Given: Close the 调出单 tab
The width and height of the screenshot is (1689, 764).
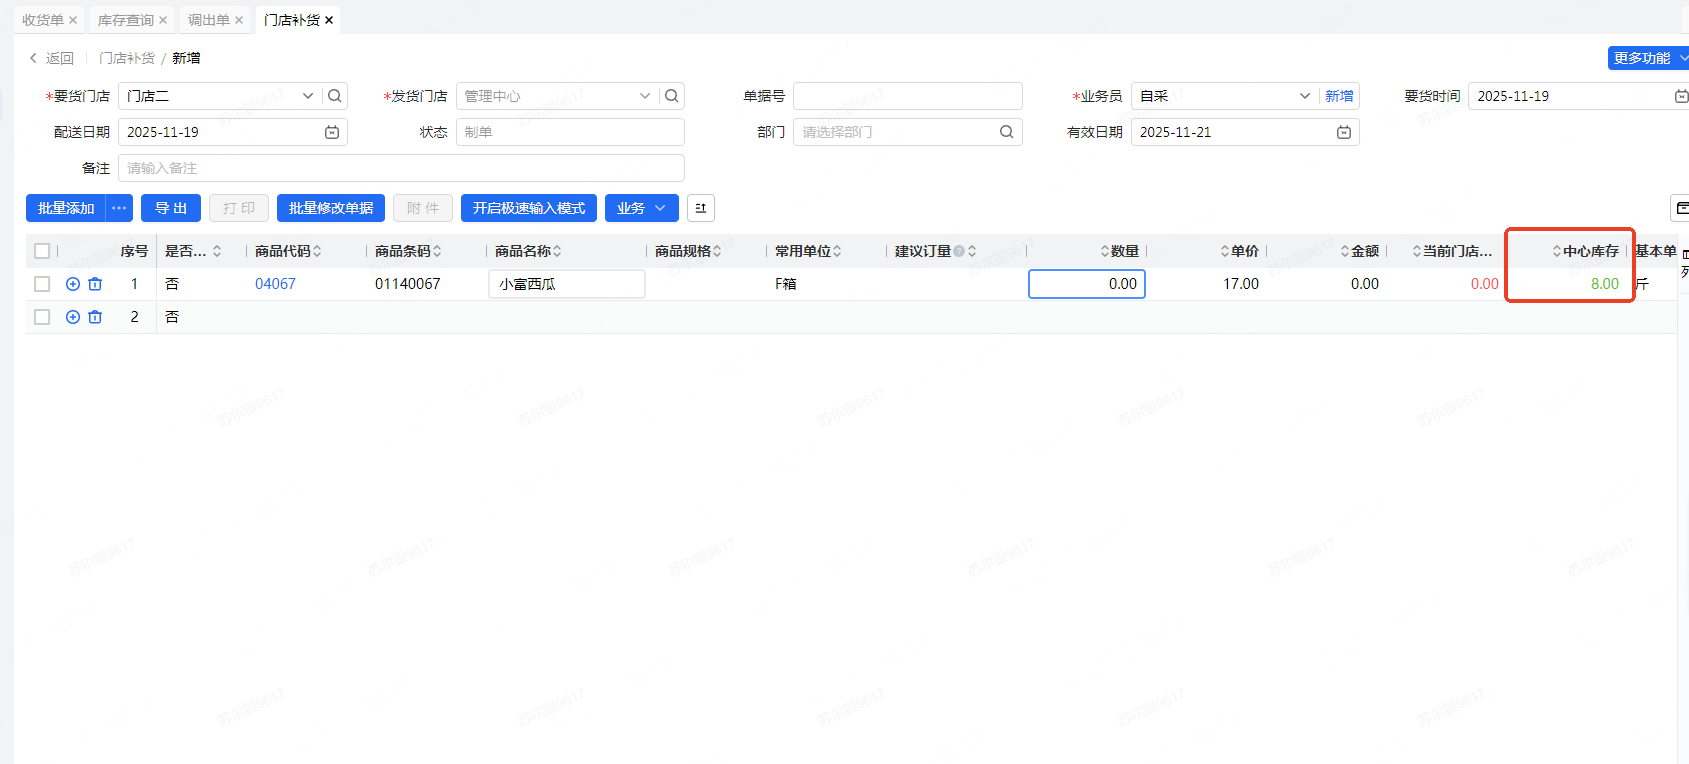Looking at the screenshot, I should click(x=239, y=20).
